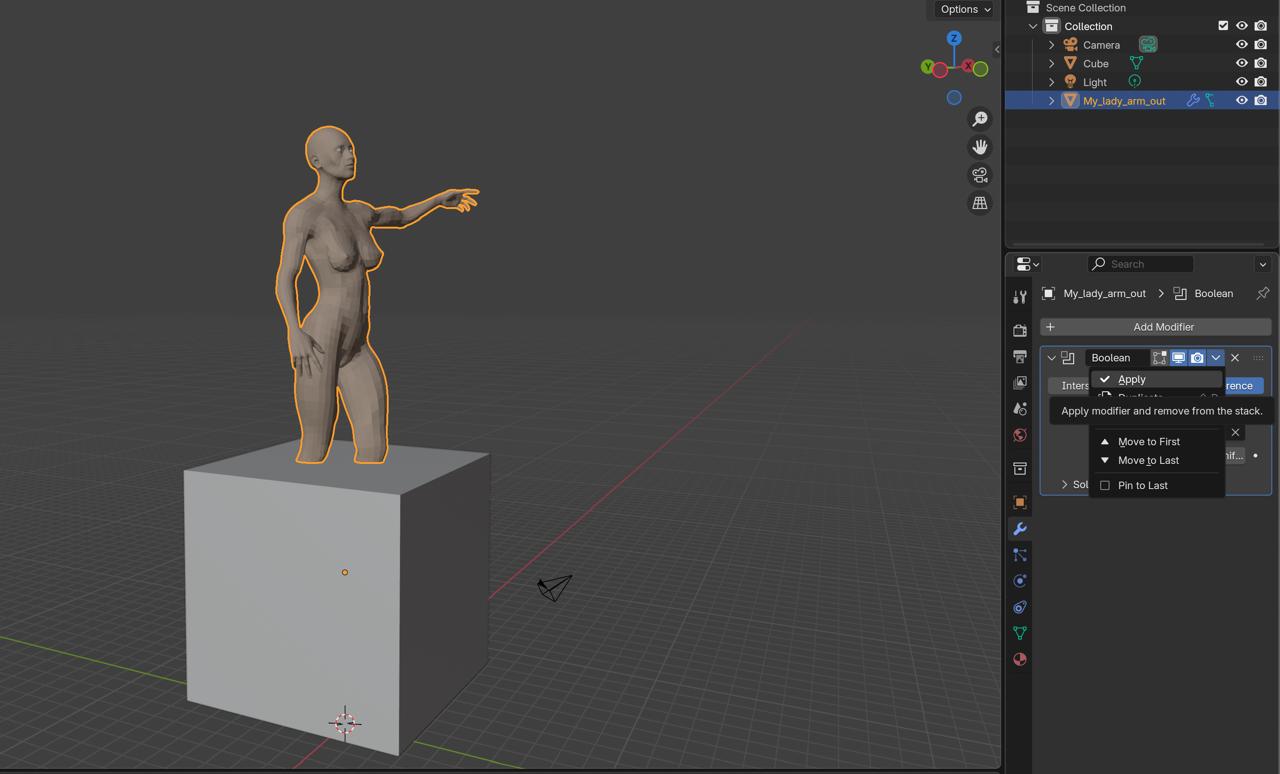This screenshot has height=774, width=1280.
Task: Open the Tool properties tab icon
Action: coord(1019,297)
